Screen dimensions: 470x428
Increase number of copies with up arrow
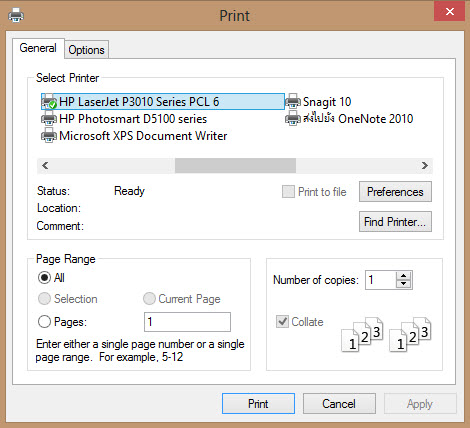click(x=404, y=276)
